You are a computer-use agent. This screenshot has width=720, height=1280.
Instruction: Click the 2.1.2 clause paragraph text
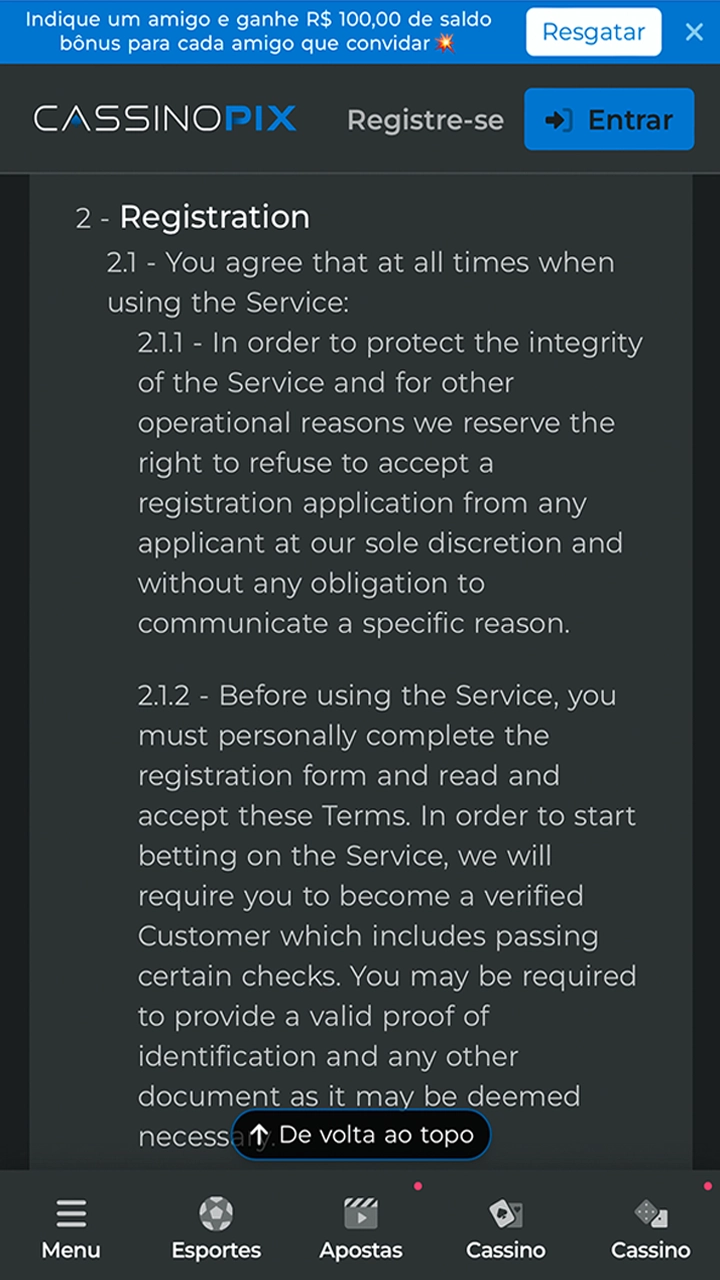click(387, 895)
